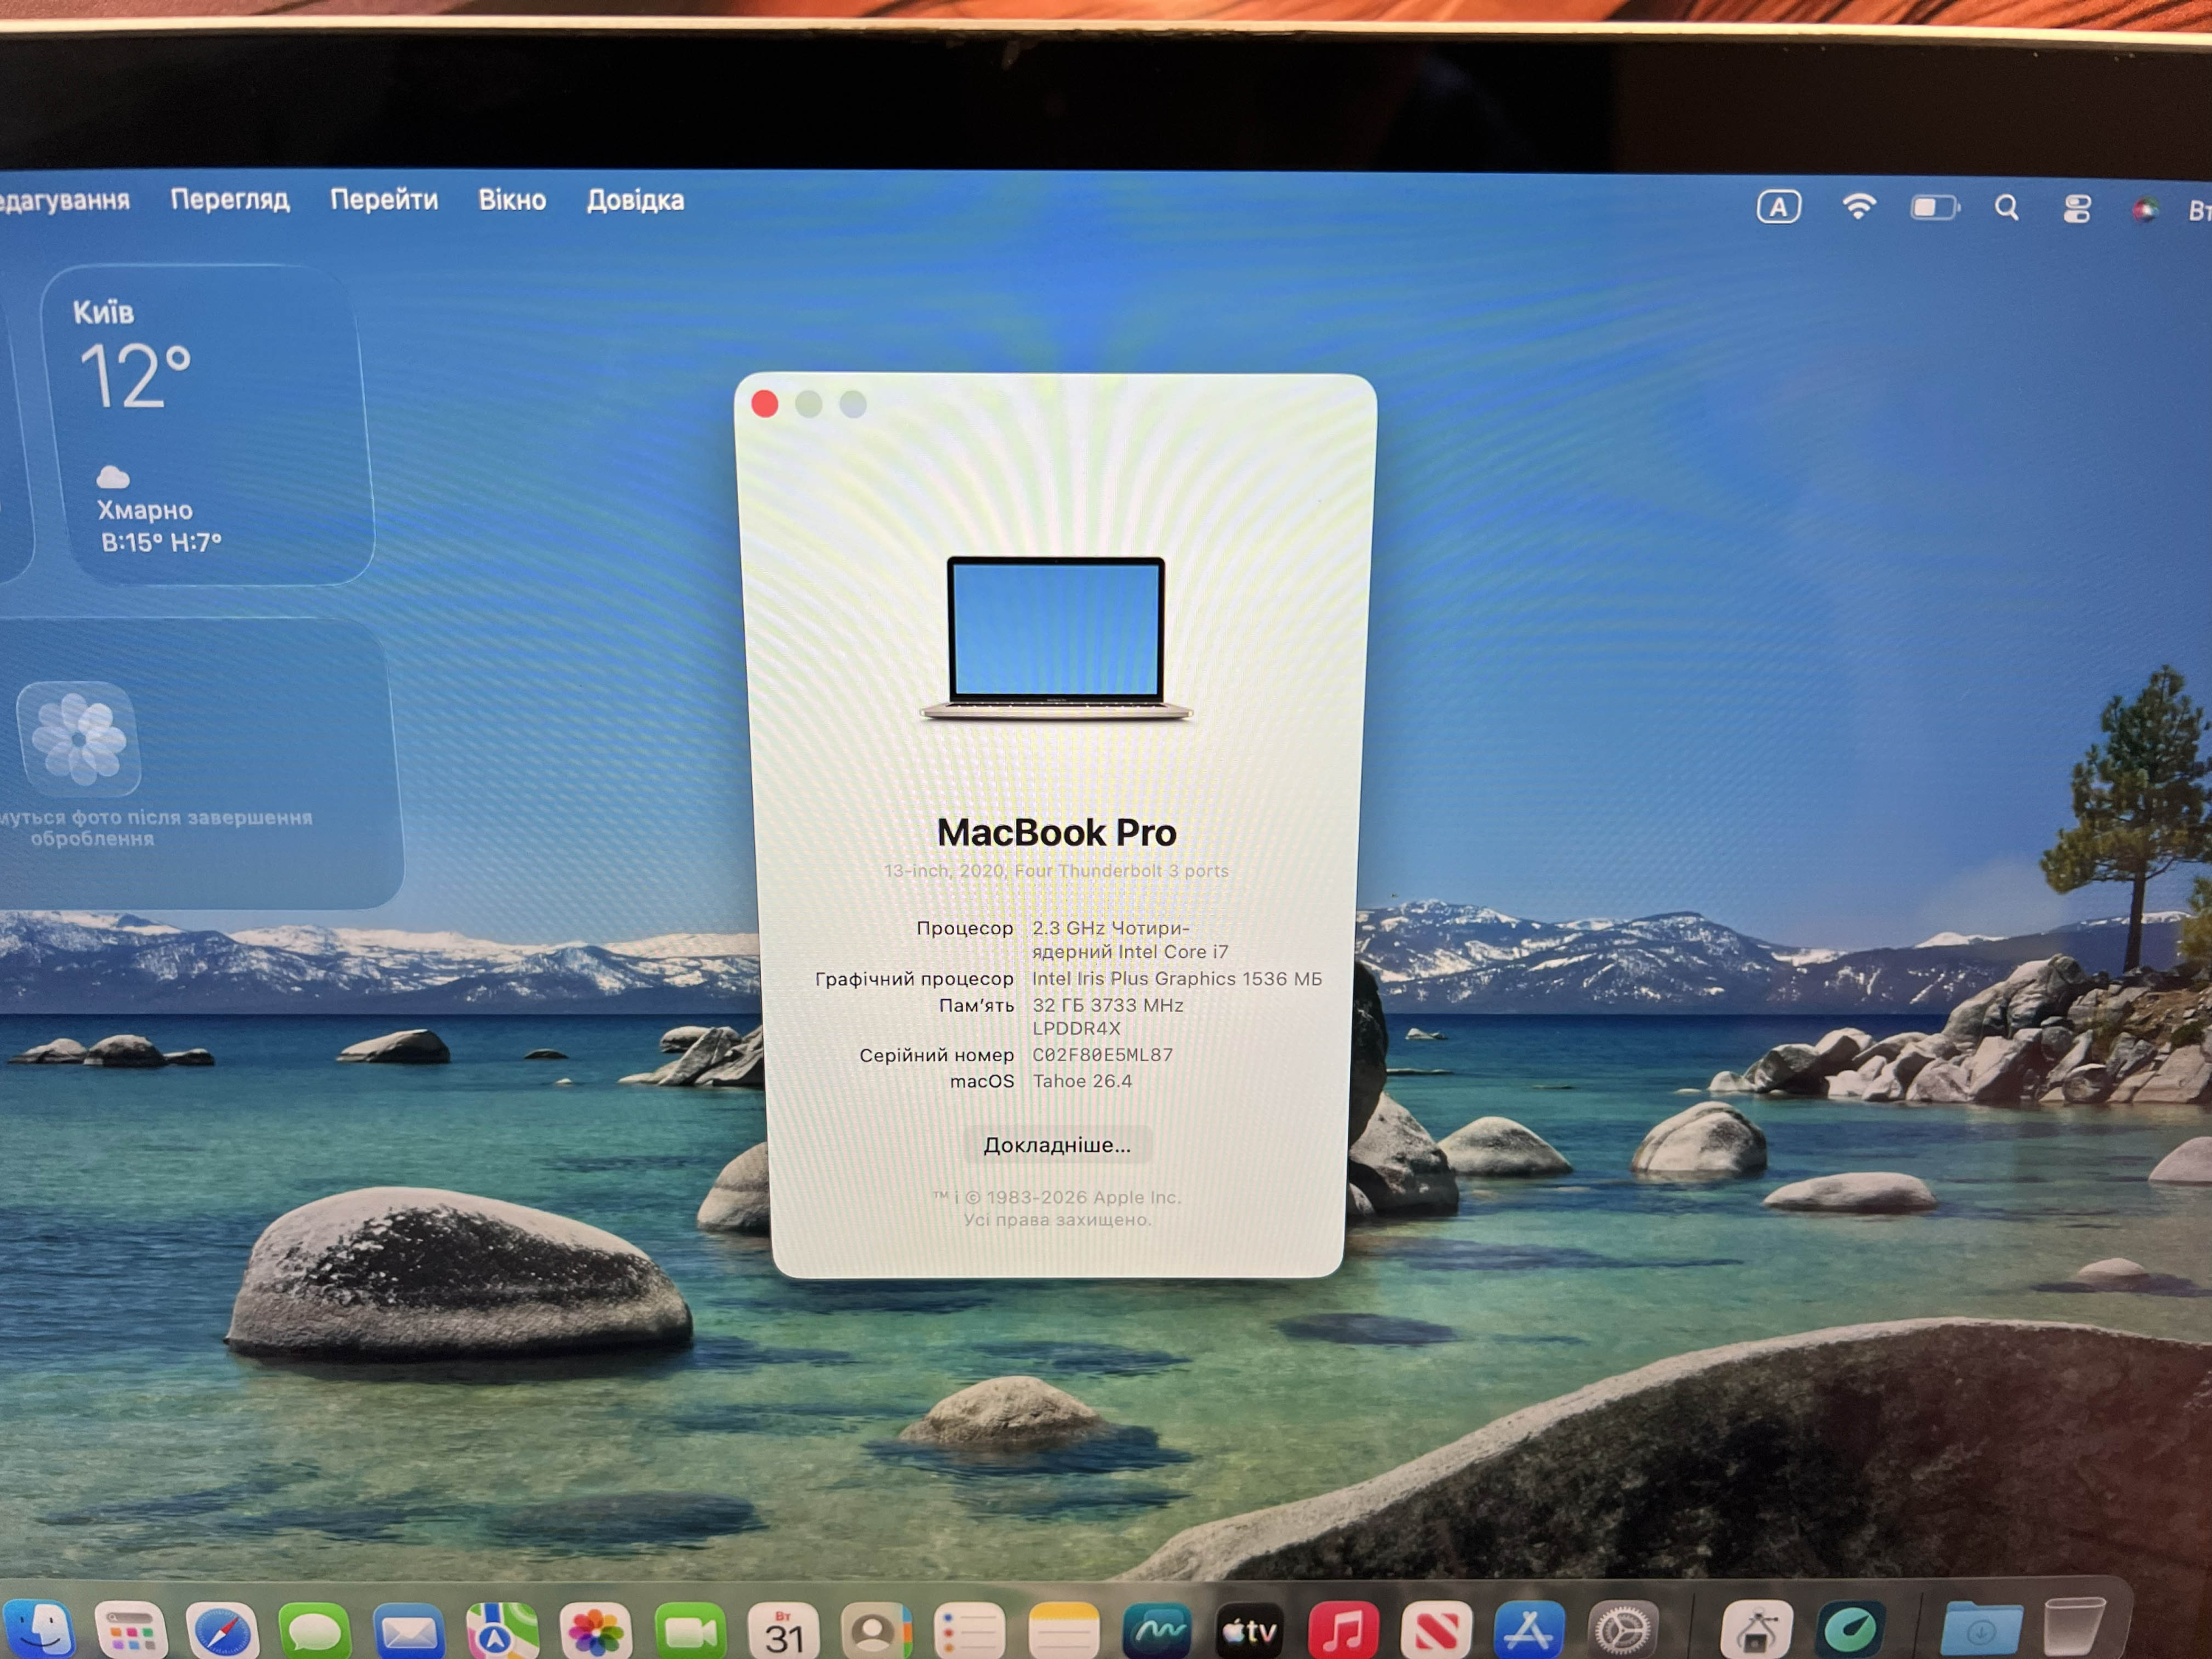The width and height of the screenshot is (2212, 1659).
Task: Open Reminders from the Dock
Action: 969,1632
